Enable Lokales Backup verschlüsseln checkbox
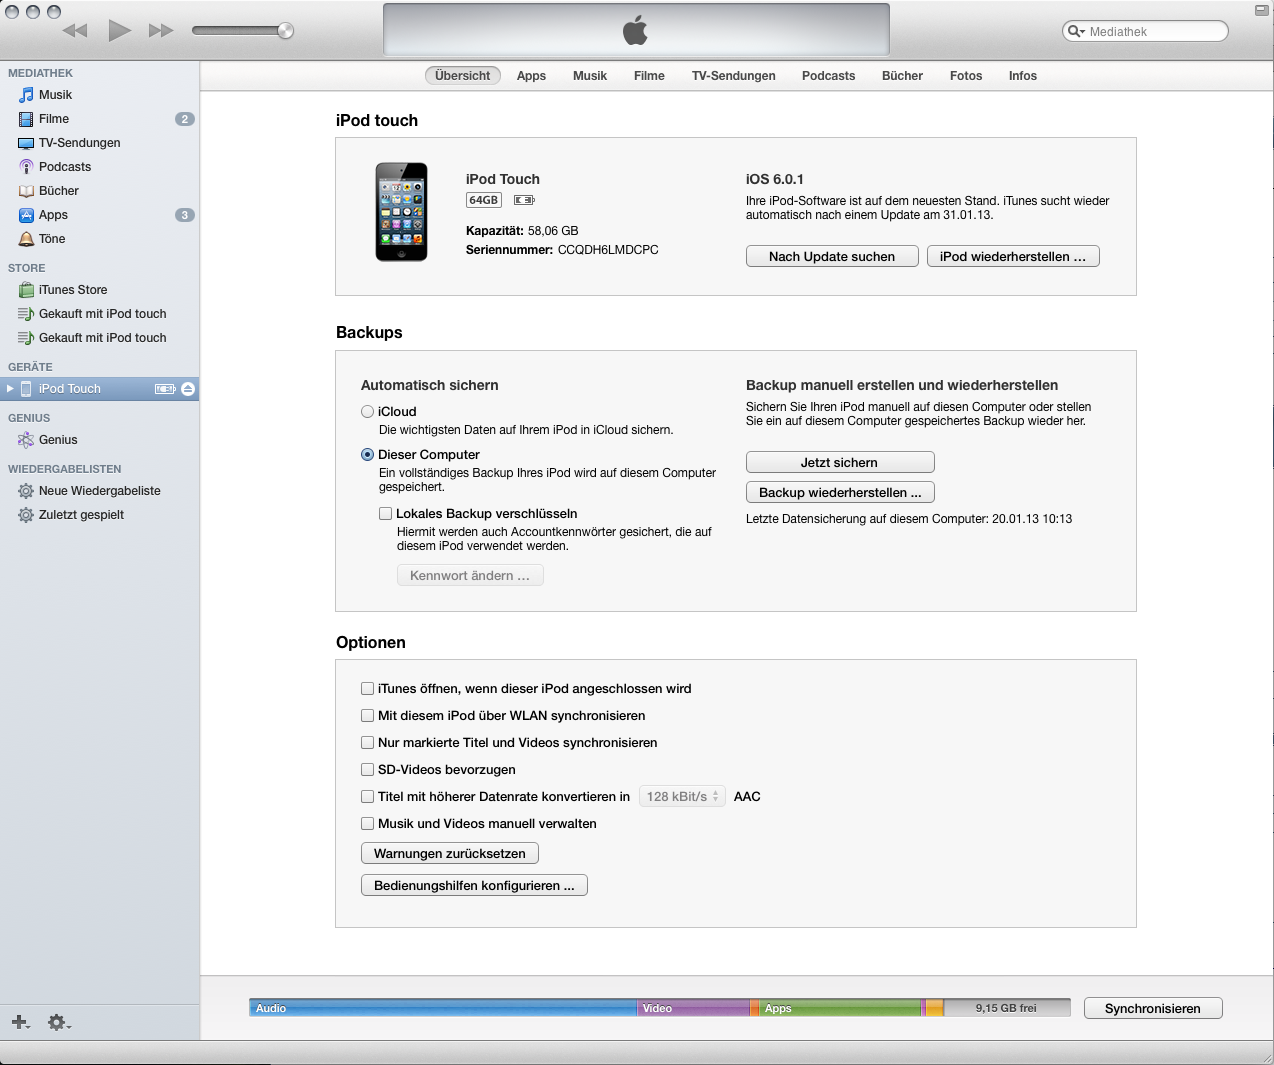This screenshot has width=1274, height=1065. click(x=385, y=514)
